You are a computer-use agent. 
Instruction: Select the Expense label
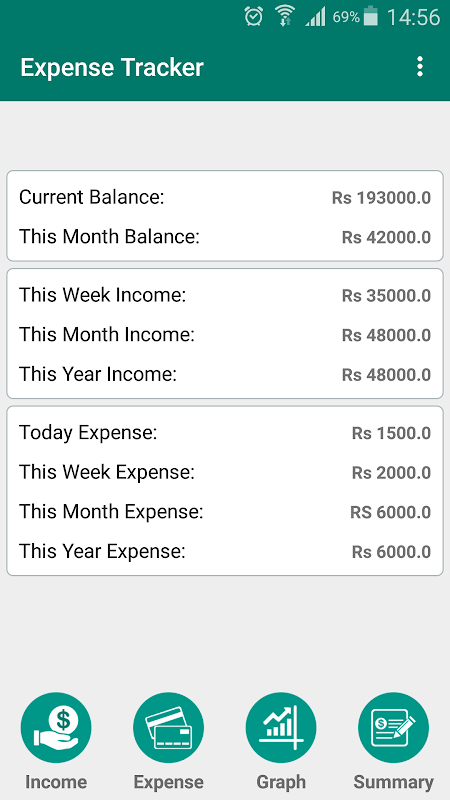pyautogui.click(x=168, y=782)
